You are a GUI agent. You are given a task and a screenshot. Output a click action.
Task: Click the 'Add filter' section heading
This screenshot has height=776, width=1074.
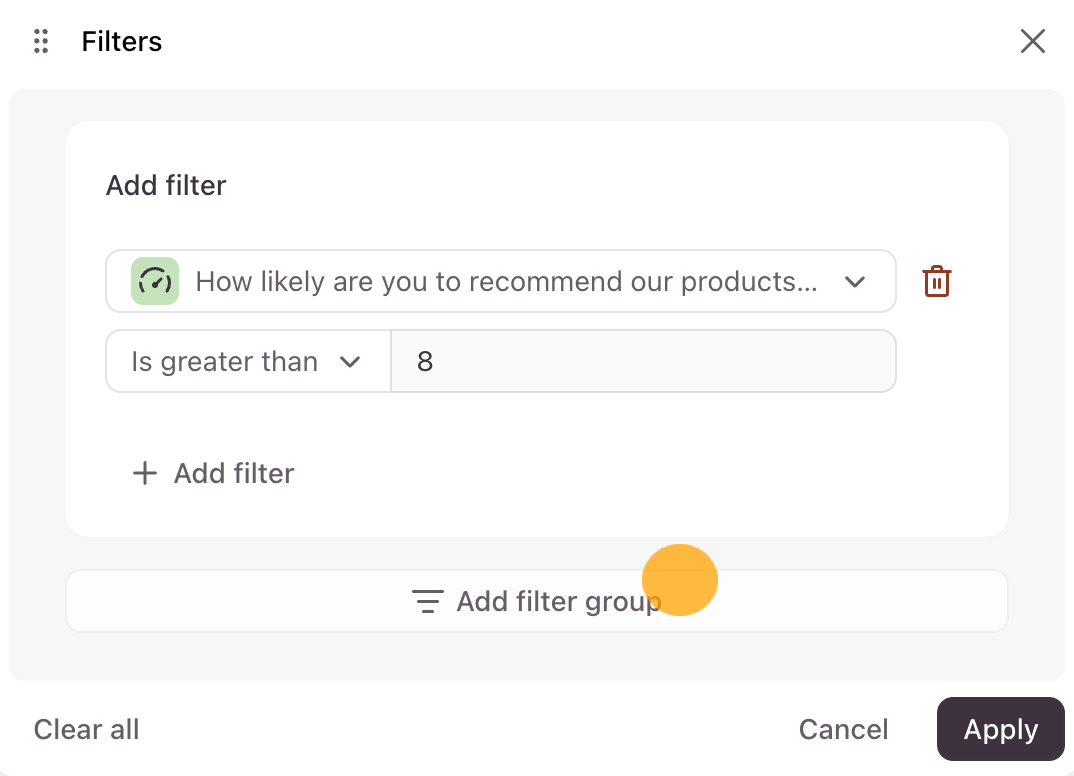[x=166, y=185]
